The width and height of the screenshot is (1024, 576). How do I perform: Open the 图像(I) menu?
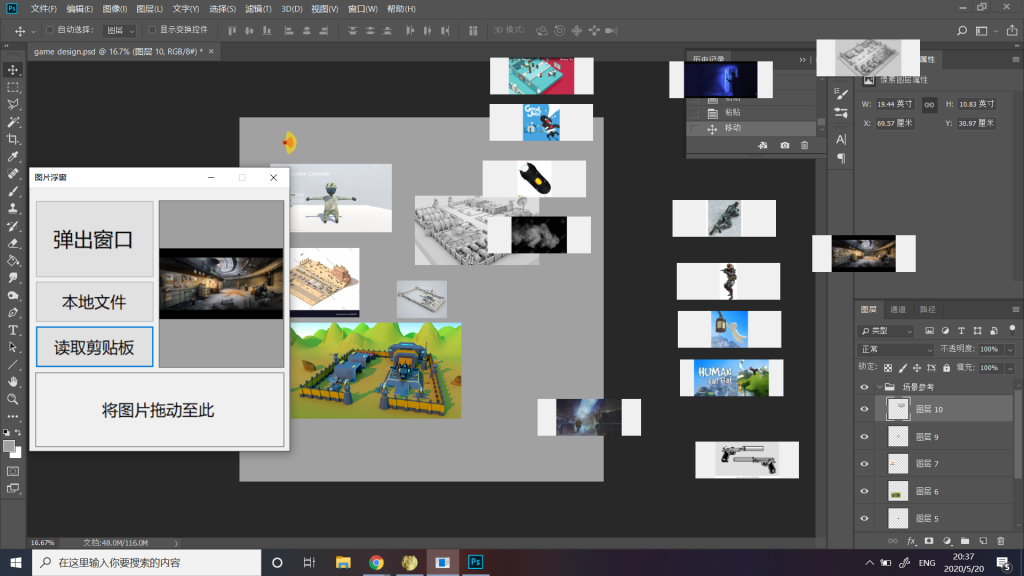(114, 9)
